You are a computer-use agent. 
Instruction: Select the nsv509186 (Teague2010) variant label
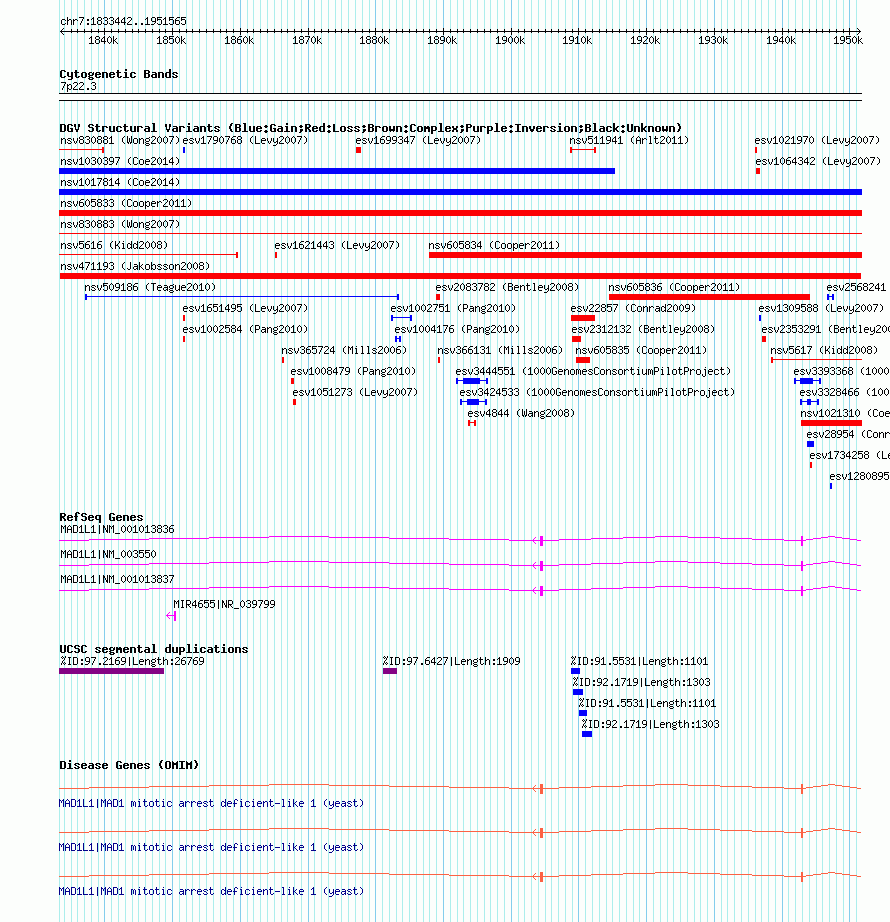click(150, 287)
